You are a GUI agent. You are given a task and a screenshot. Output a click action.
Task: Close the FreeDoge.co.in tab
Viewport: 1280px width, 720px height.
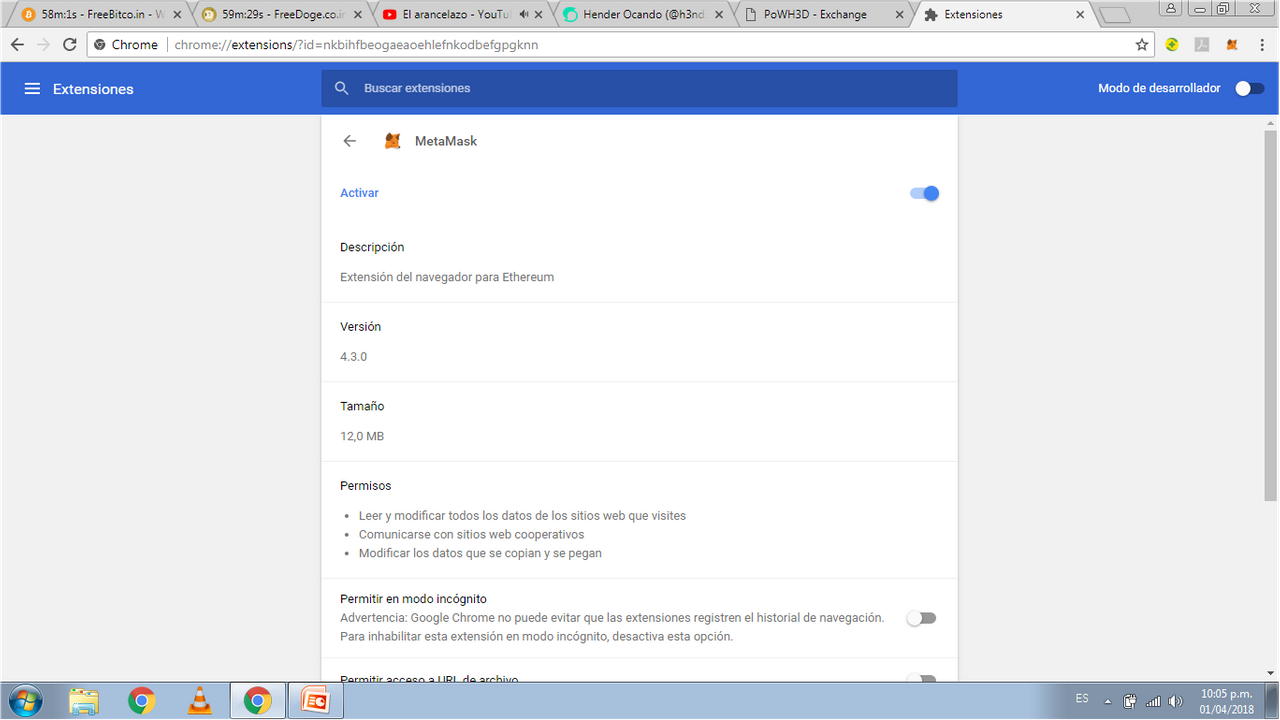(357, 15)
